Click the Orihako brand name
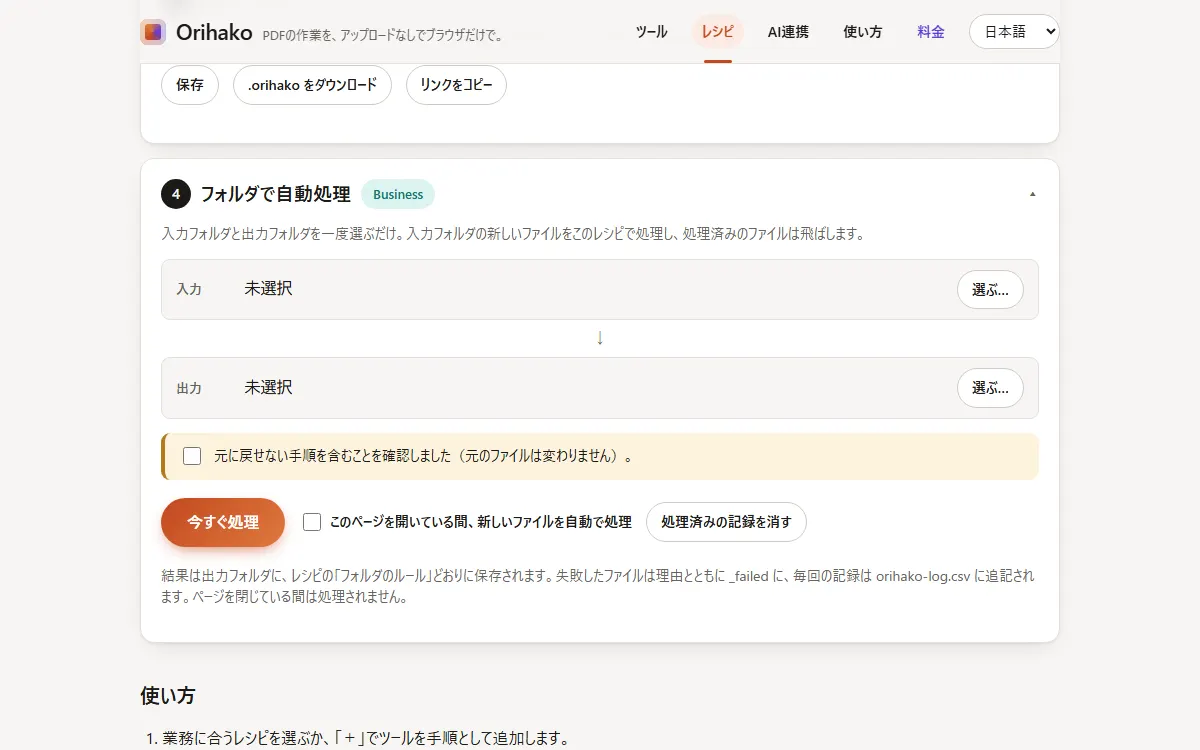1200x750 pixels. pyautogui.click(x=214, y=32)
